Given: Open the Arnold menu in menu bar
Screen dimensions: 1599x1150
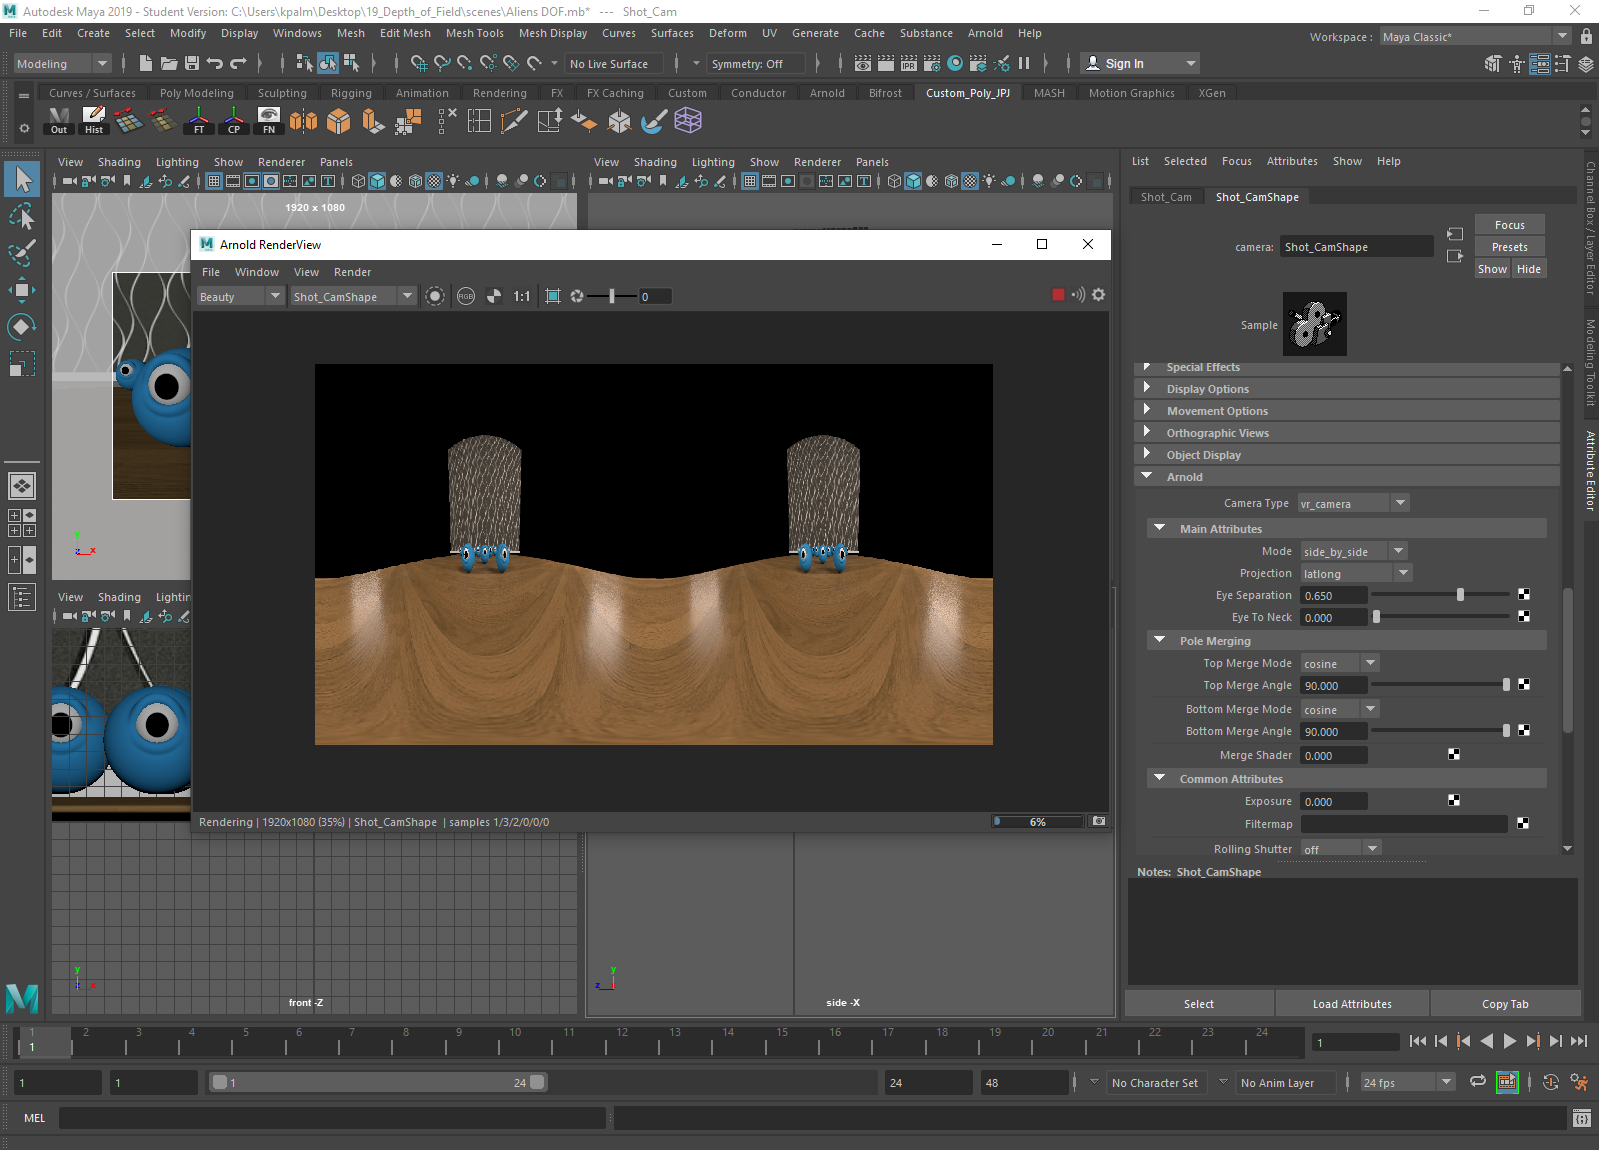Looking at the screenshot, I should tap(984, 33).
